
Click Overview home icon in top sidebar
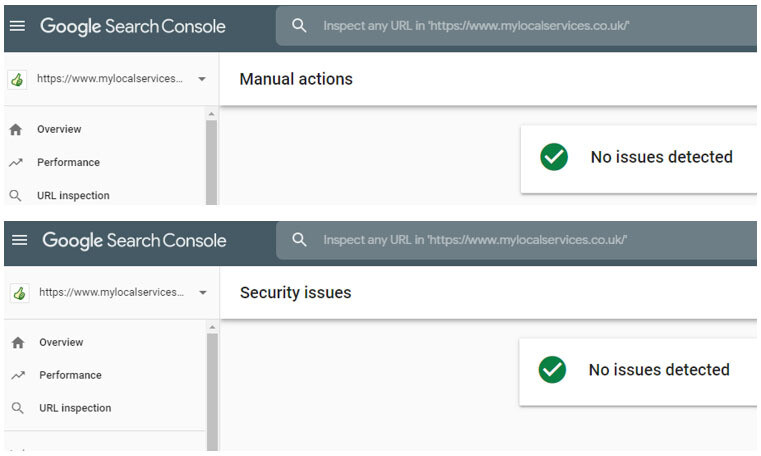(x=15, y=130)
